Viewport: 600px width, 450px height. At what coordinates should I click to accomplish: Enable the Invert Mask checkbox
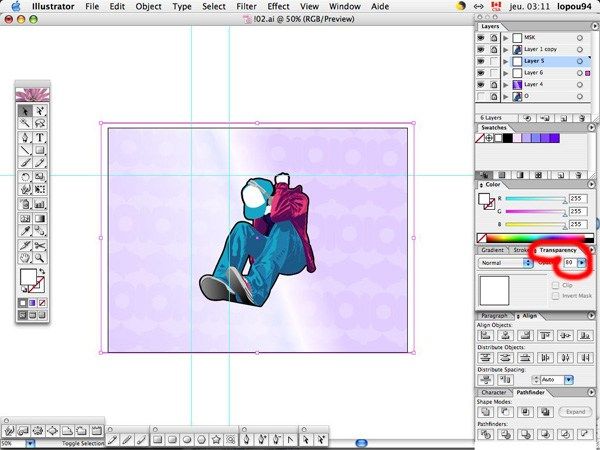556,296
